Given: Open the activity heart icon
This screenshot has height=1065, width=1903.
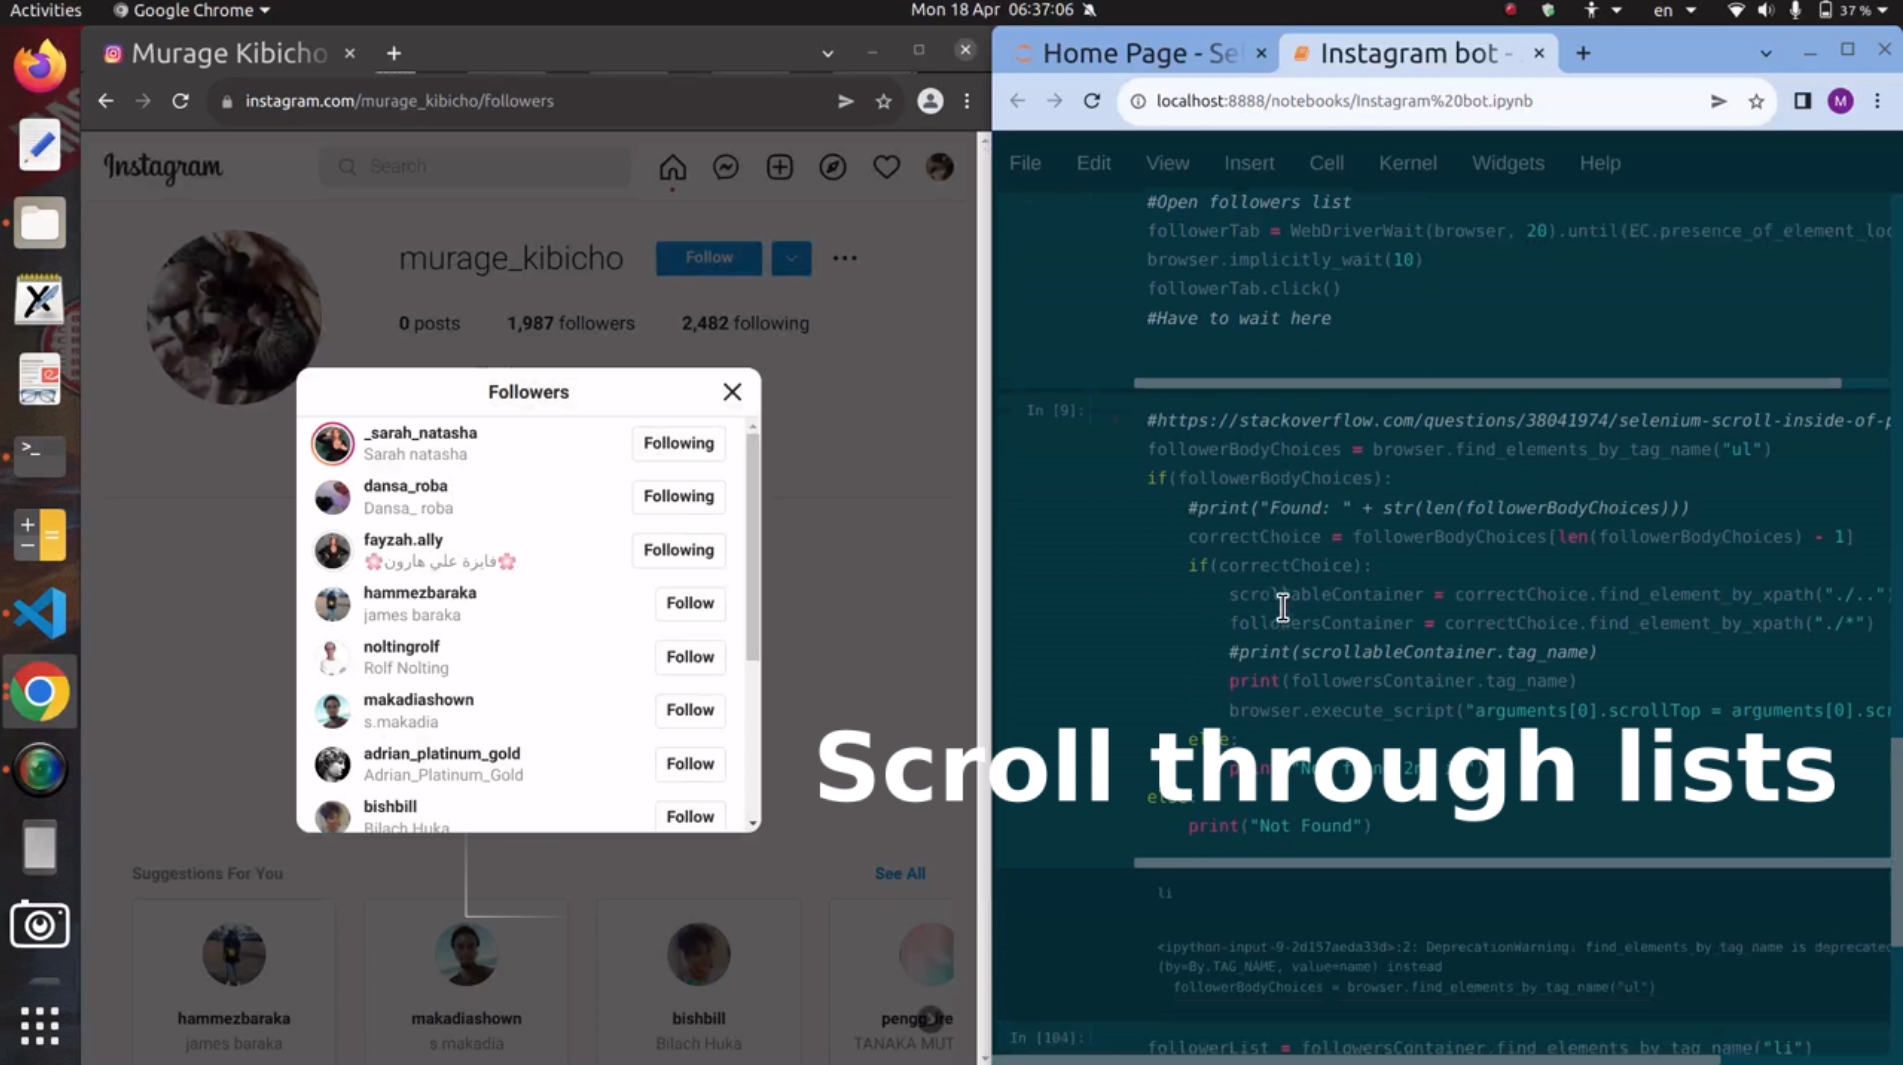Looking at the screenshot, I should (x=886, y=167).
